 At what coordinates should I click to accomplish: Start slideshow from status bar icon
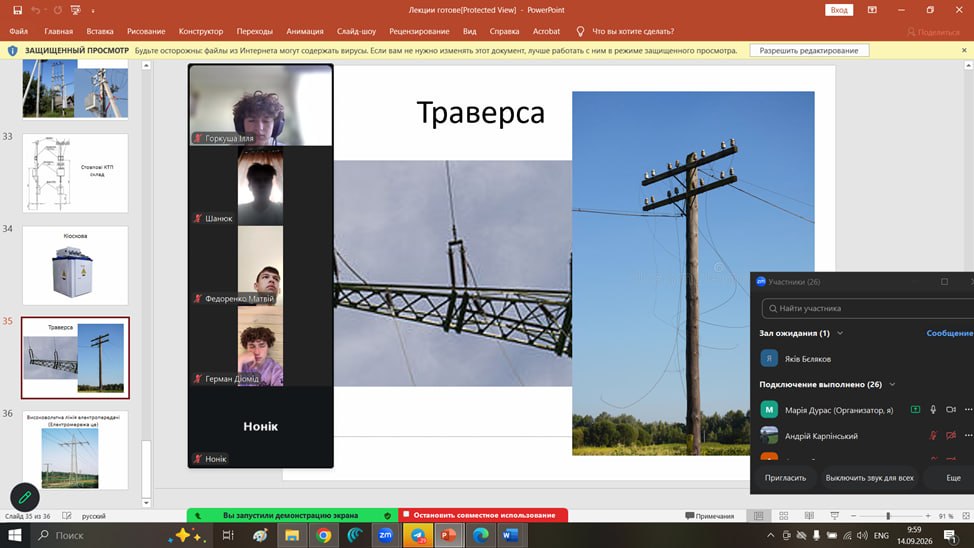834,516
